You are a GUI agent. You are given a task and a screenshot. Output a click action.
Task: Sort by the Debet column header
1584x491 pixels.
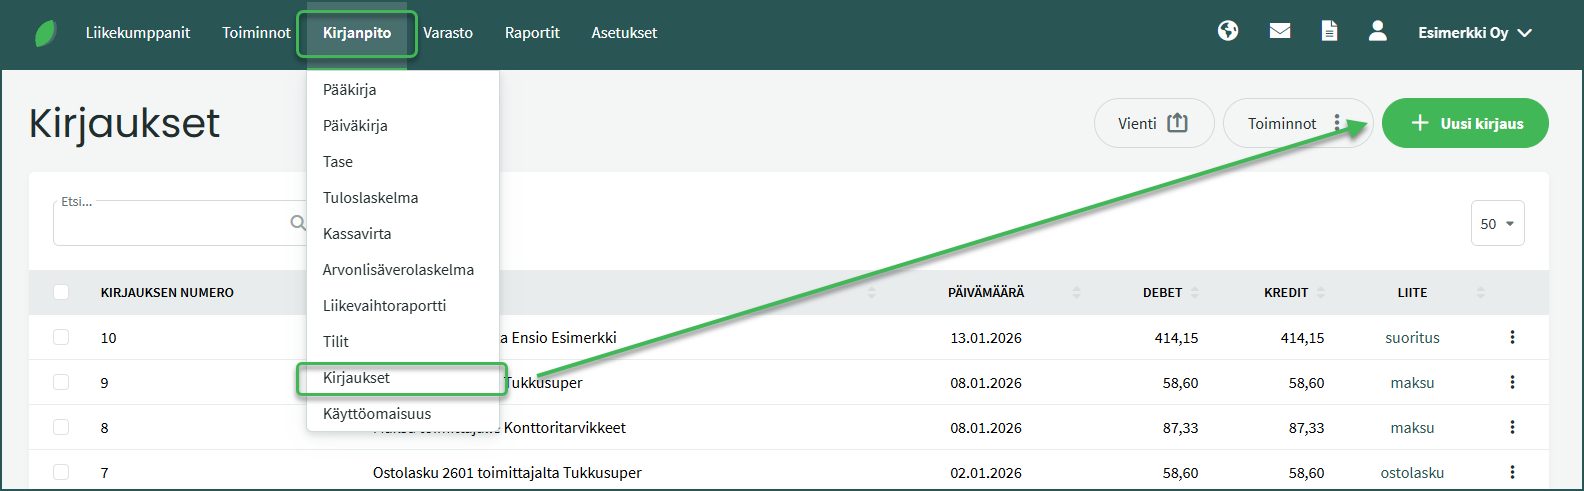click(x=1163, y=293)
